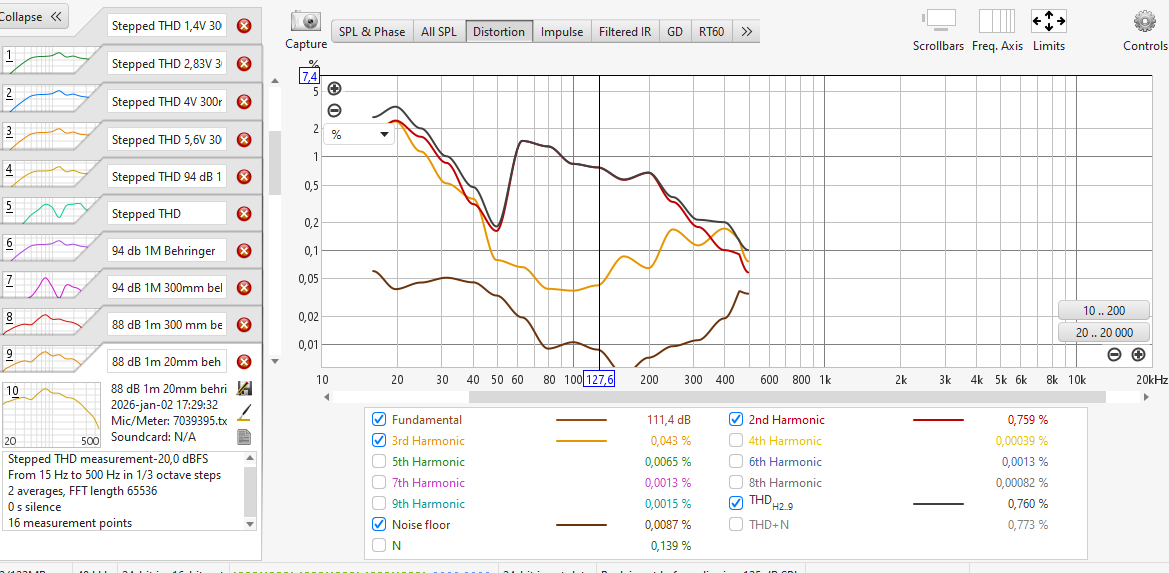
Task: Click the measurement list scrollbar thumb
Action: click(274, 162)
